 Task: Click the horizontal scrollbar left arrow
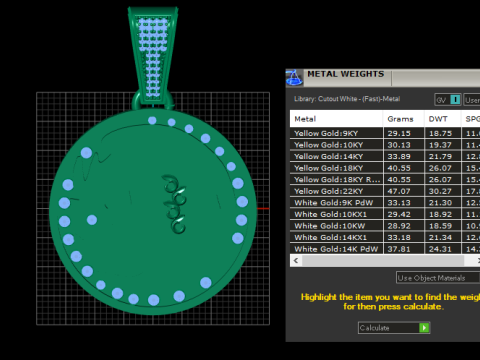(x=296, y=260)
